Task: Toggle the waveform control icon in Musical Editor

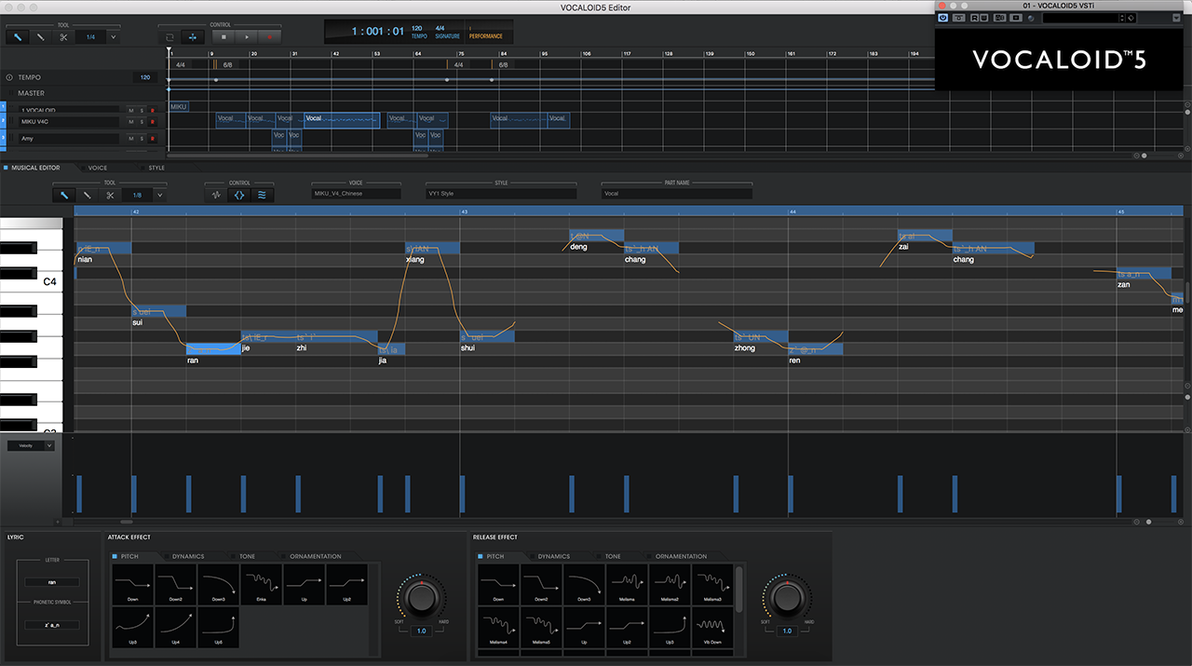Action: click(x=216, y=195)
